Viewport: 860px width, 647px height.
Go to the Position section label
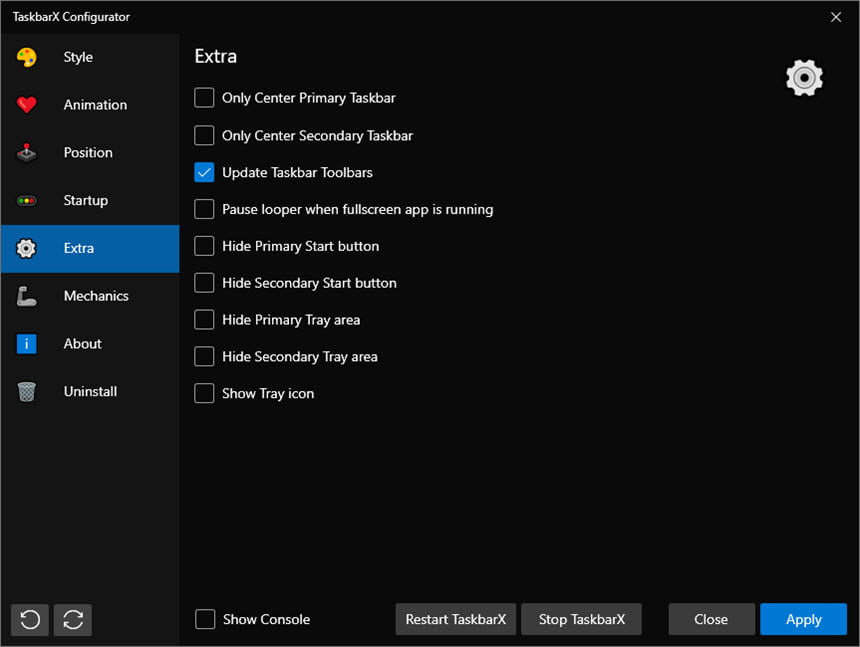point(88,152)
